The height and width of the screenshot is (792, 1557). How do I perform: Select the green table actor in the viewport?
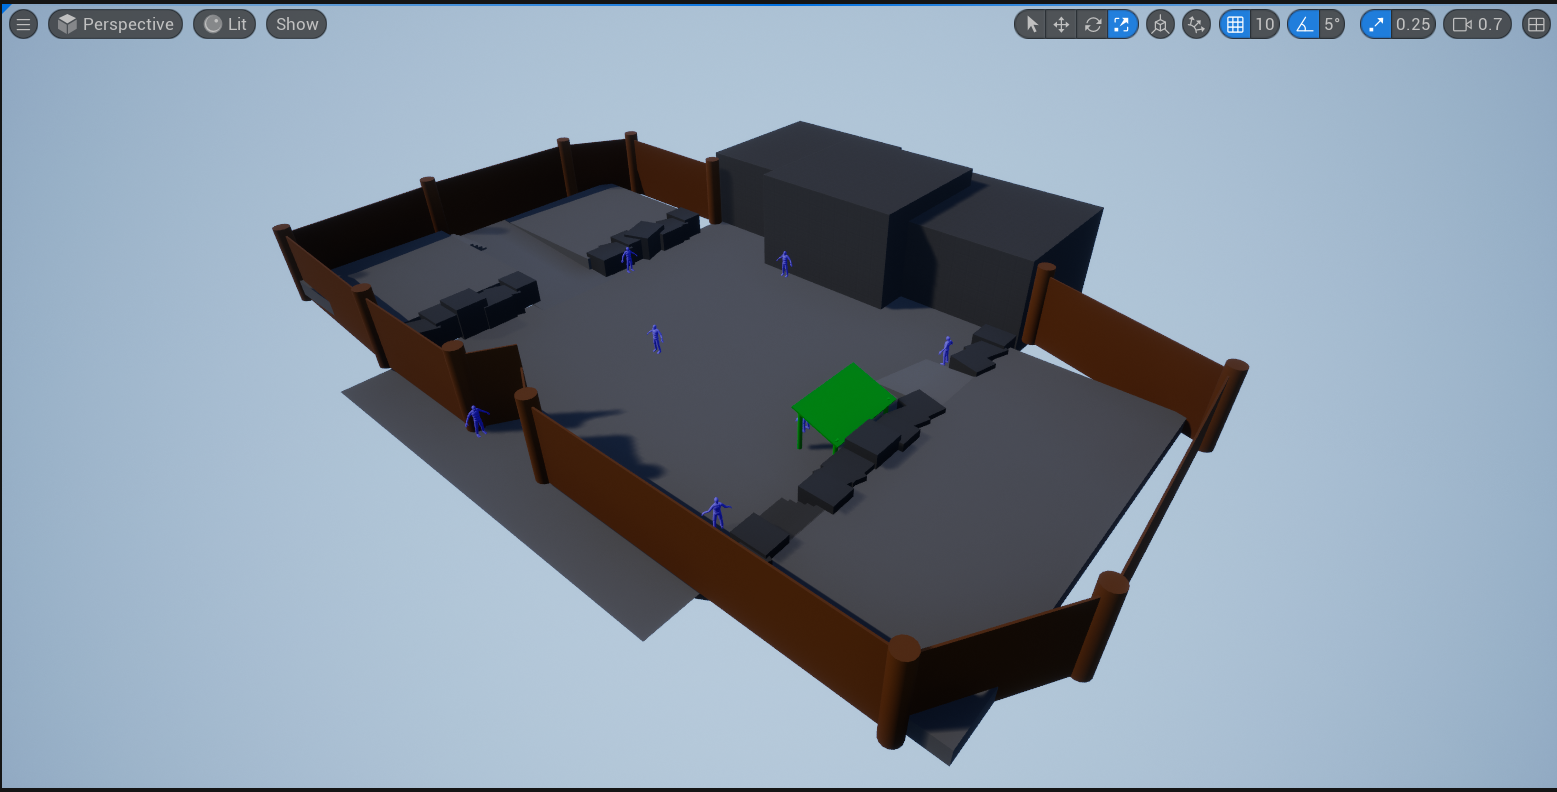843,400
